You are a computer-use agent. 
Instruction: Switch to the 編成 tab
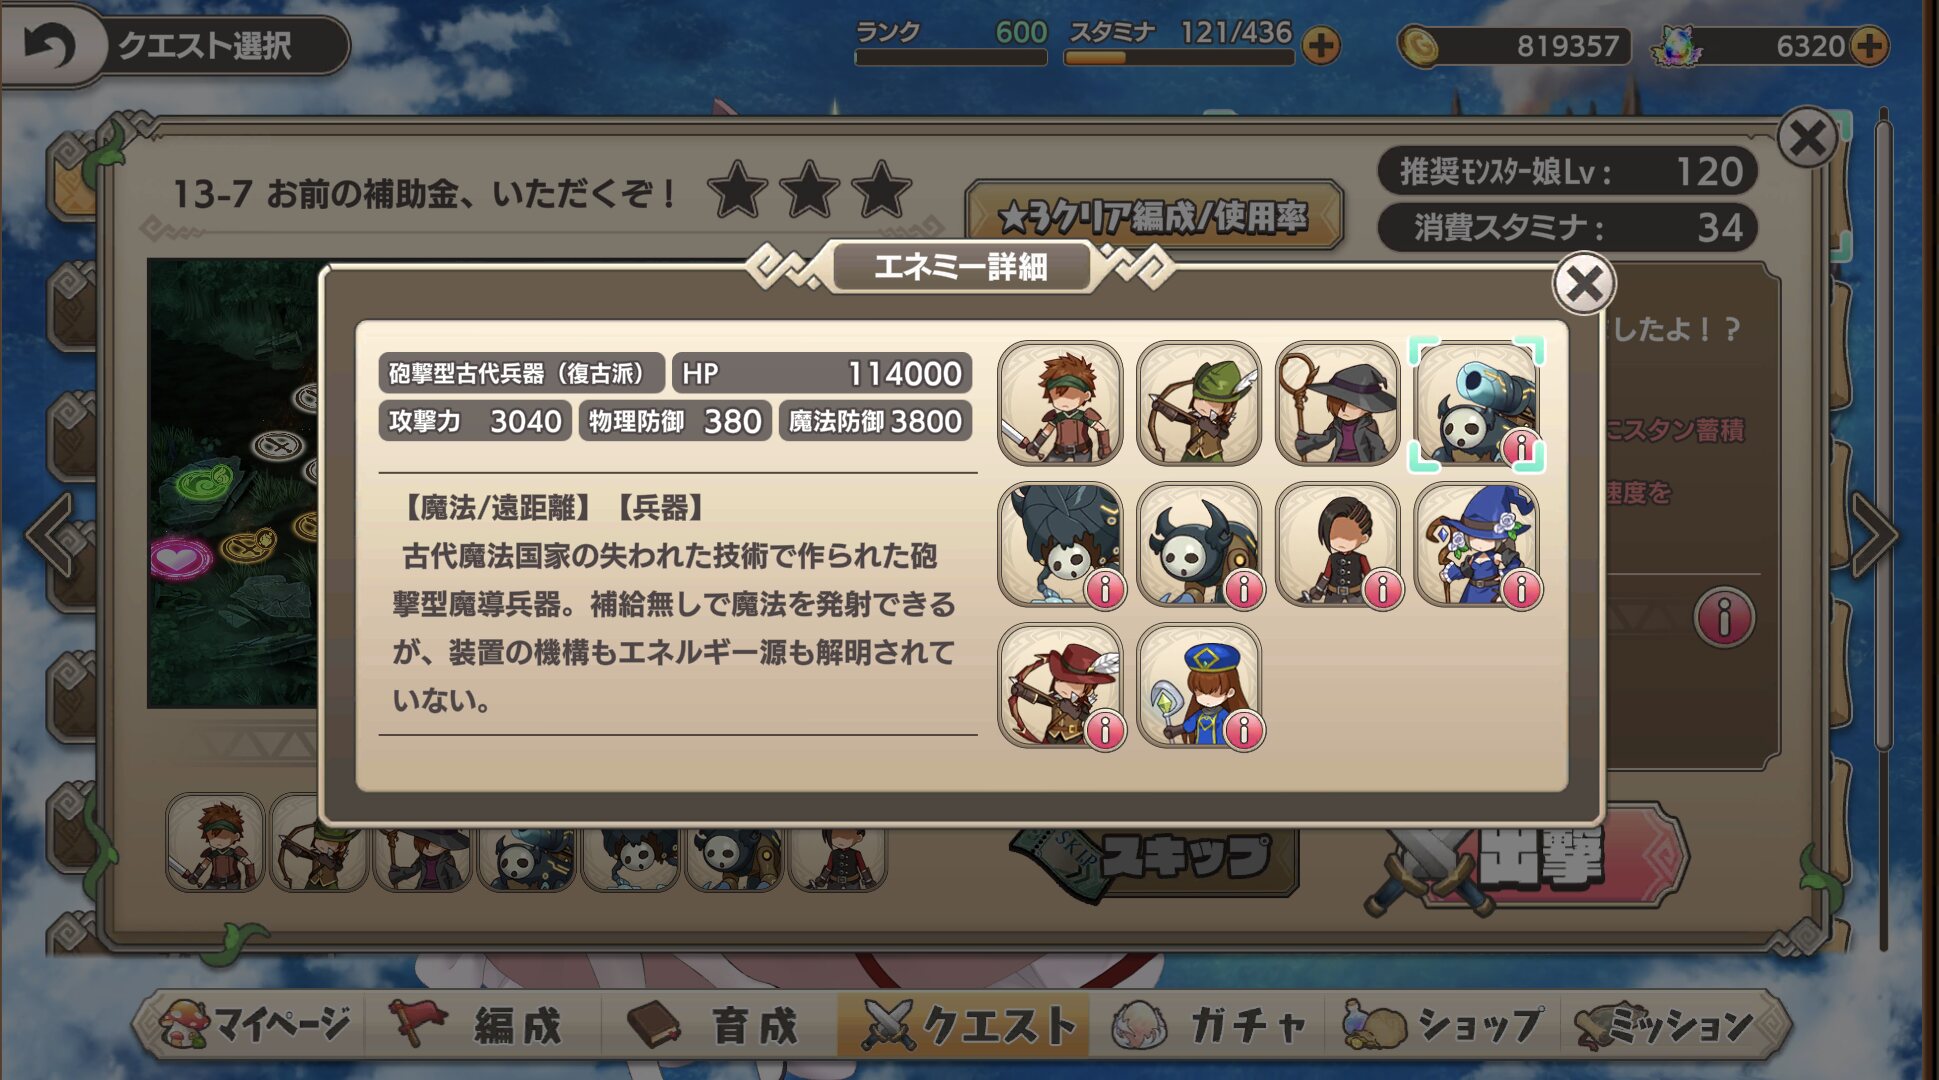point(480,1025)
